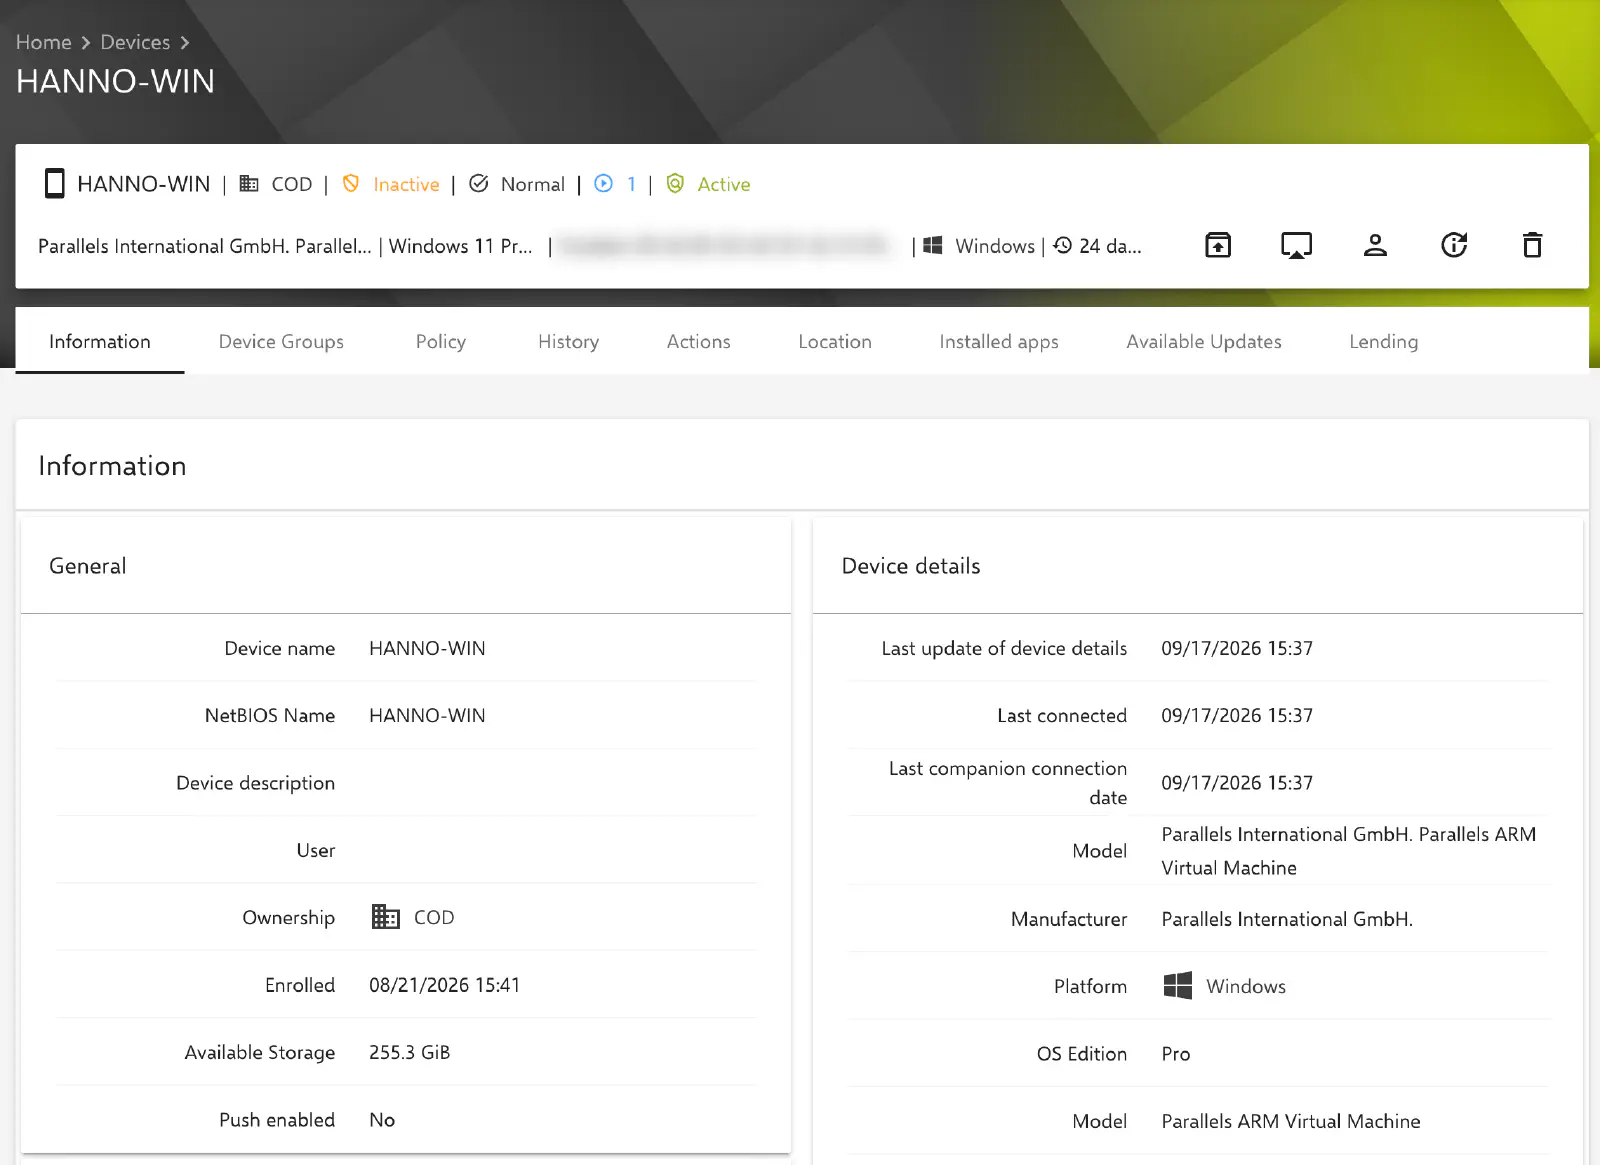1600x1165 pixels.
Task: Click the HANNO-WIN page title
Action: [x=116, y=82]
